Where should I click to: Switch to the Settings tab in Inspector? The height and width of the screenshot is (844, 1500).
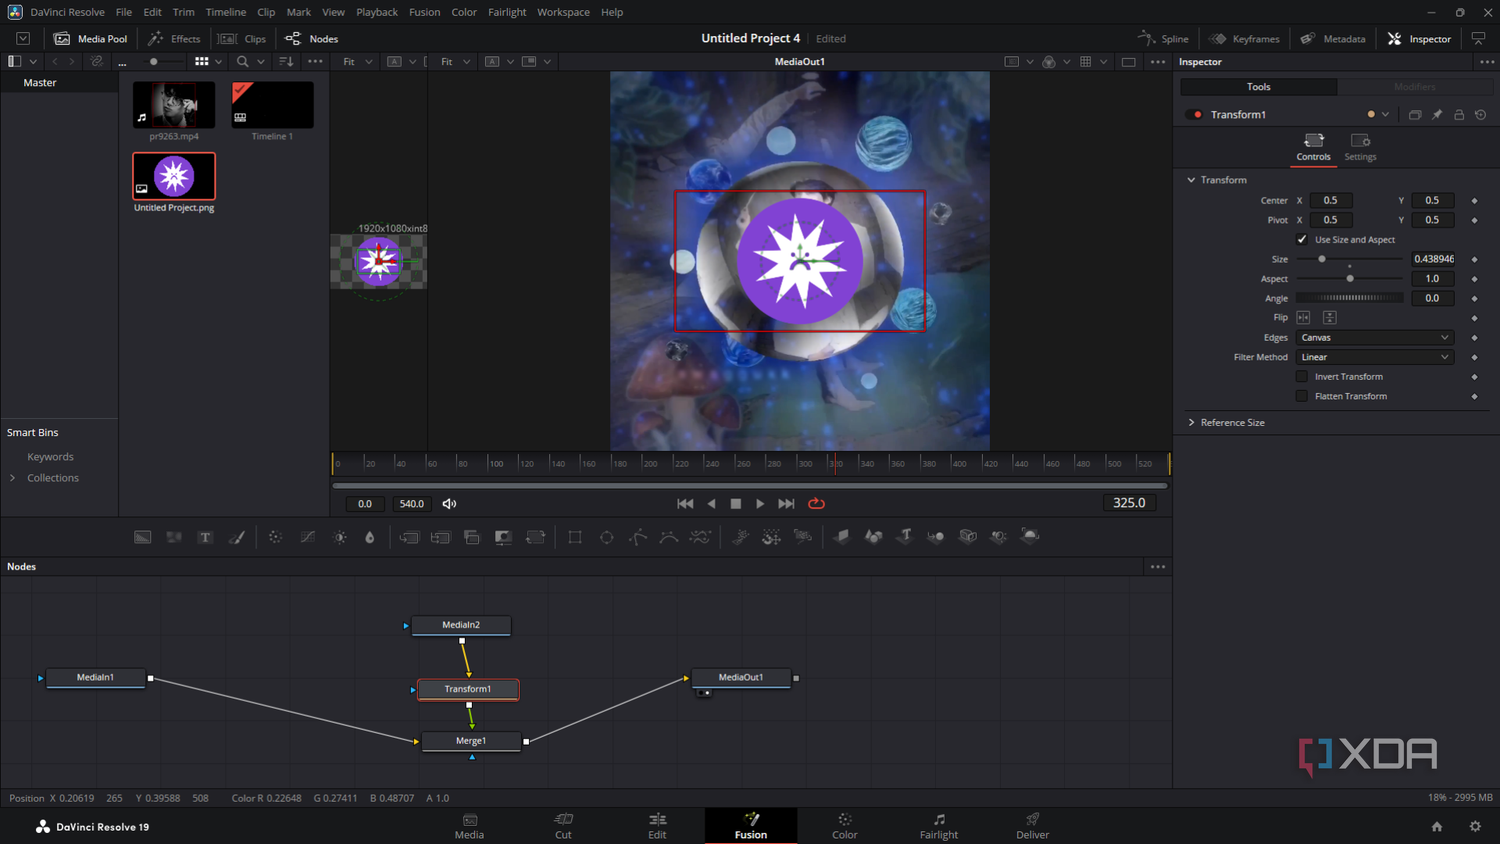(x=1360, y=146)
